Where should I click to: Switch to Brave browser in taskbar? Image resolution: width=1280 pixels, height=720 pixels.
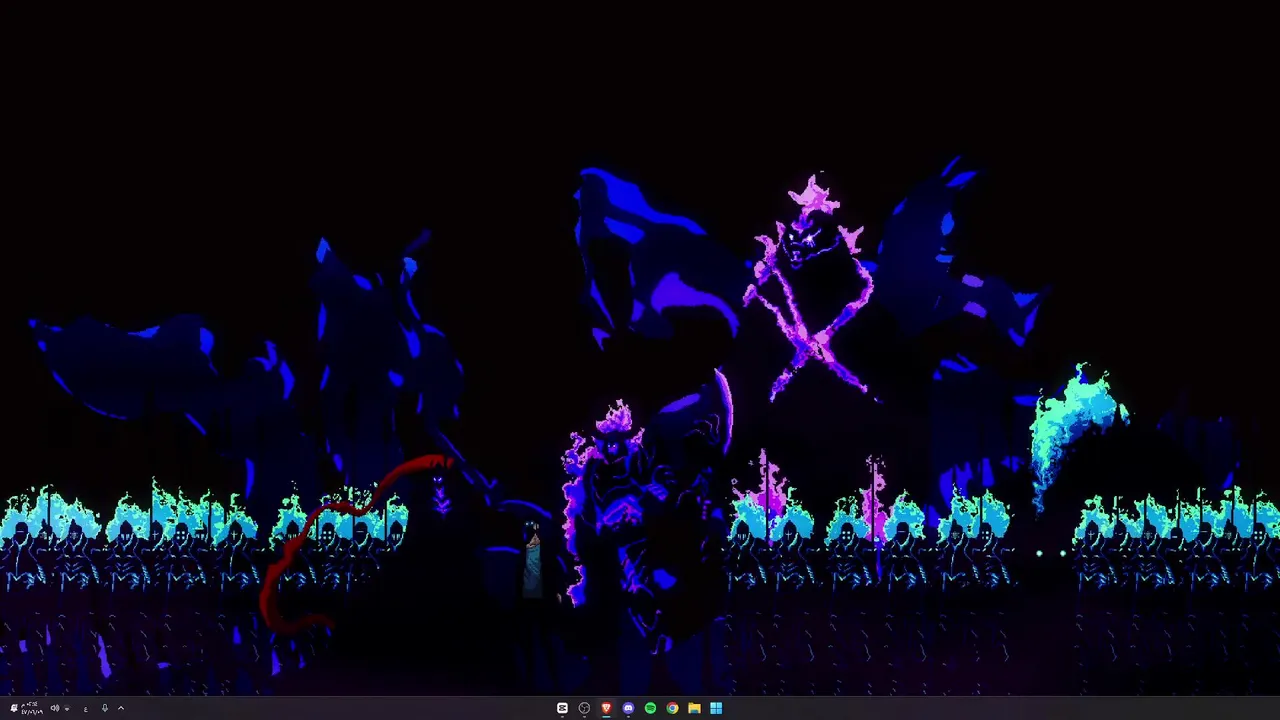(x=606, y=708)
